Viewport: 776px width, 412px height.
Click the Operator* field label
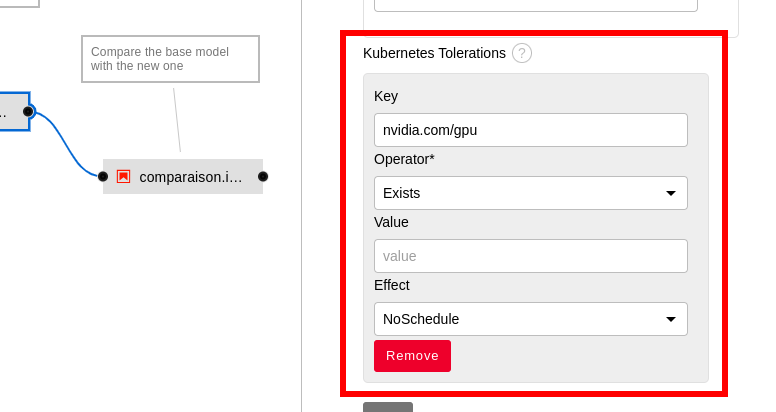click(404, 159)
